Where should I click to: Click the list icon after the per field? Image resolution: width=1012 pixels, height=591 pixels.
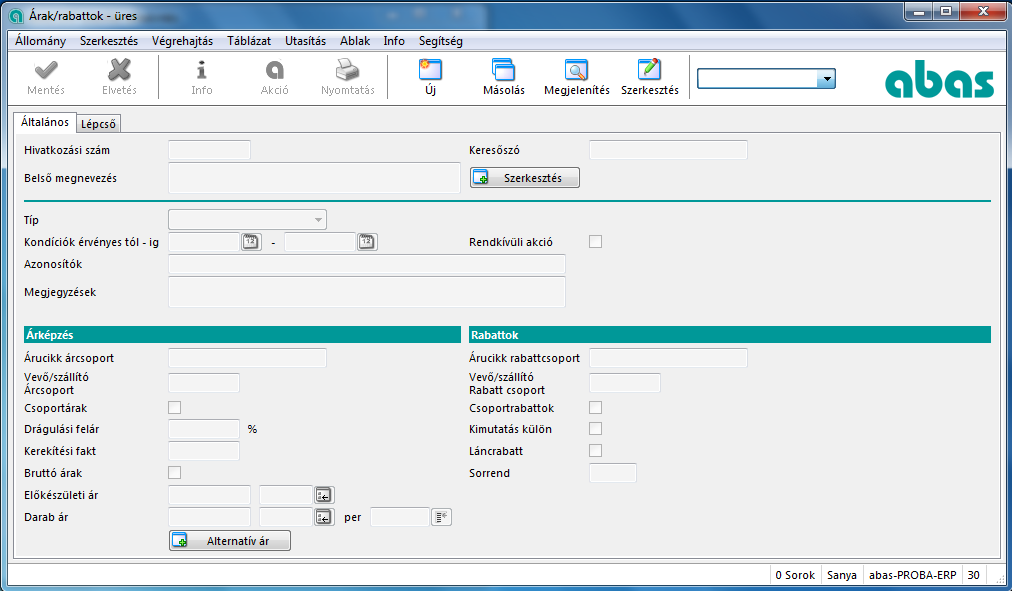click(441, 517)
